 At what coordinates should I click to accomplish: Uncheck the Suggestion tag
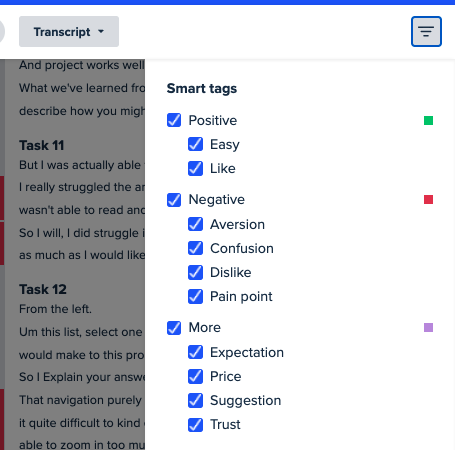[x=195, y=400]
